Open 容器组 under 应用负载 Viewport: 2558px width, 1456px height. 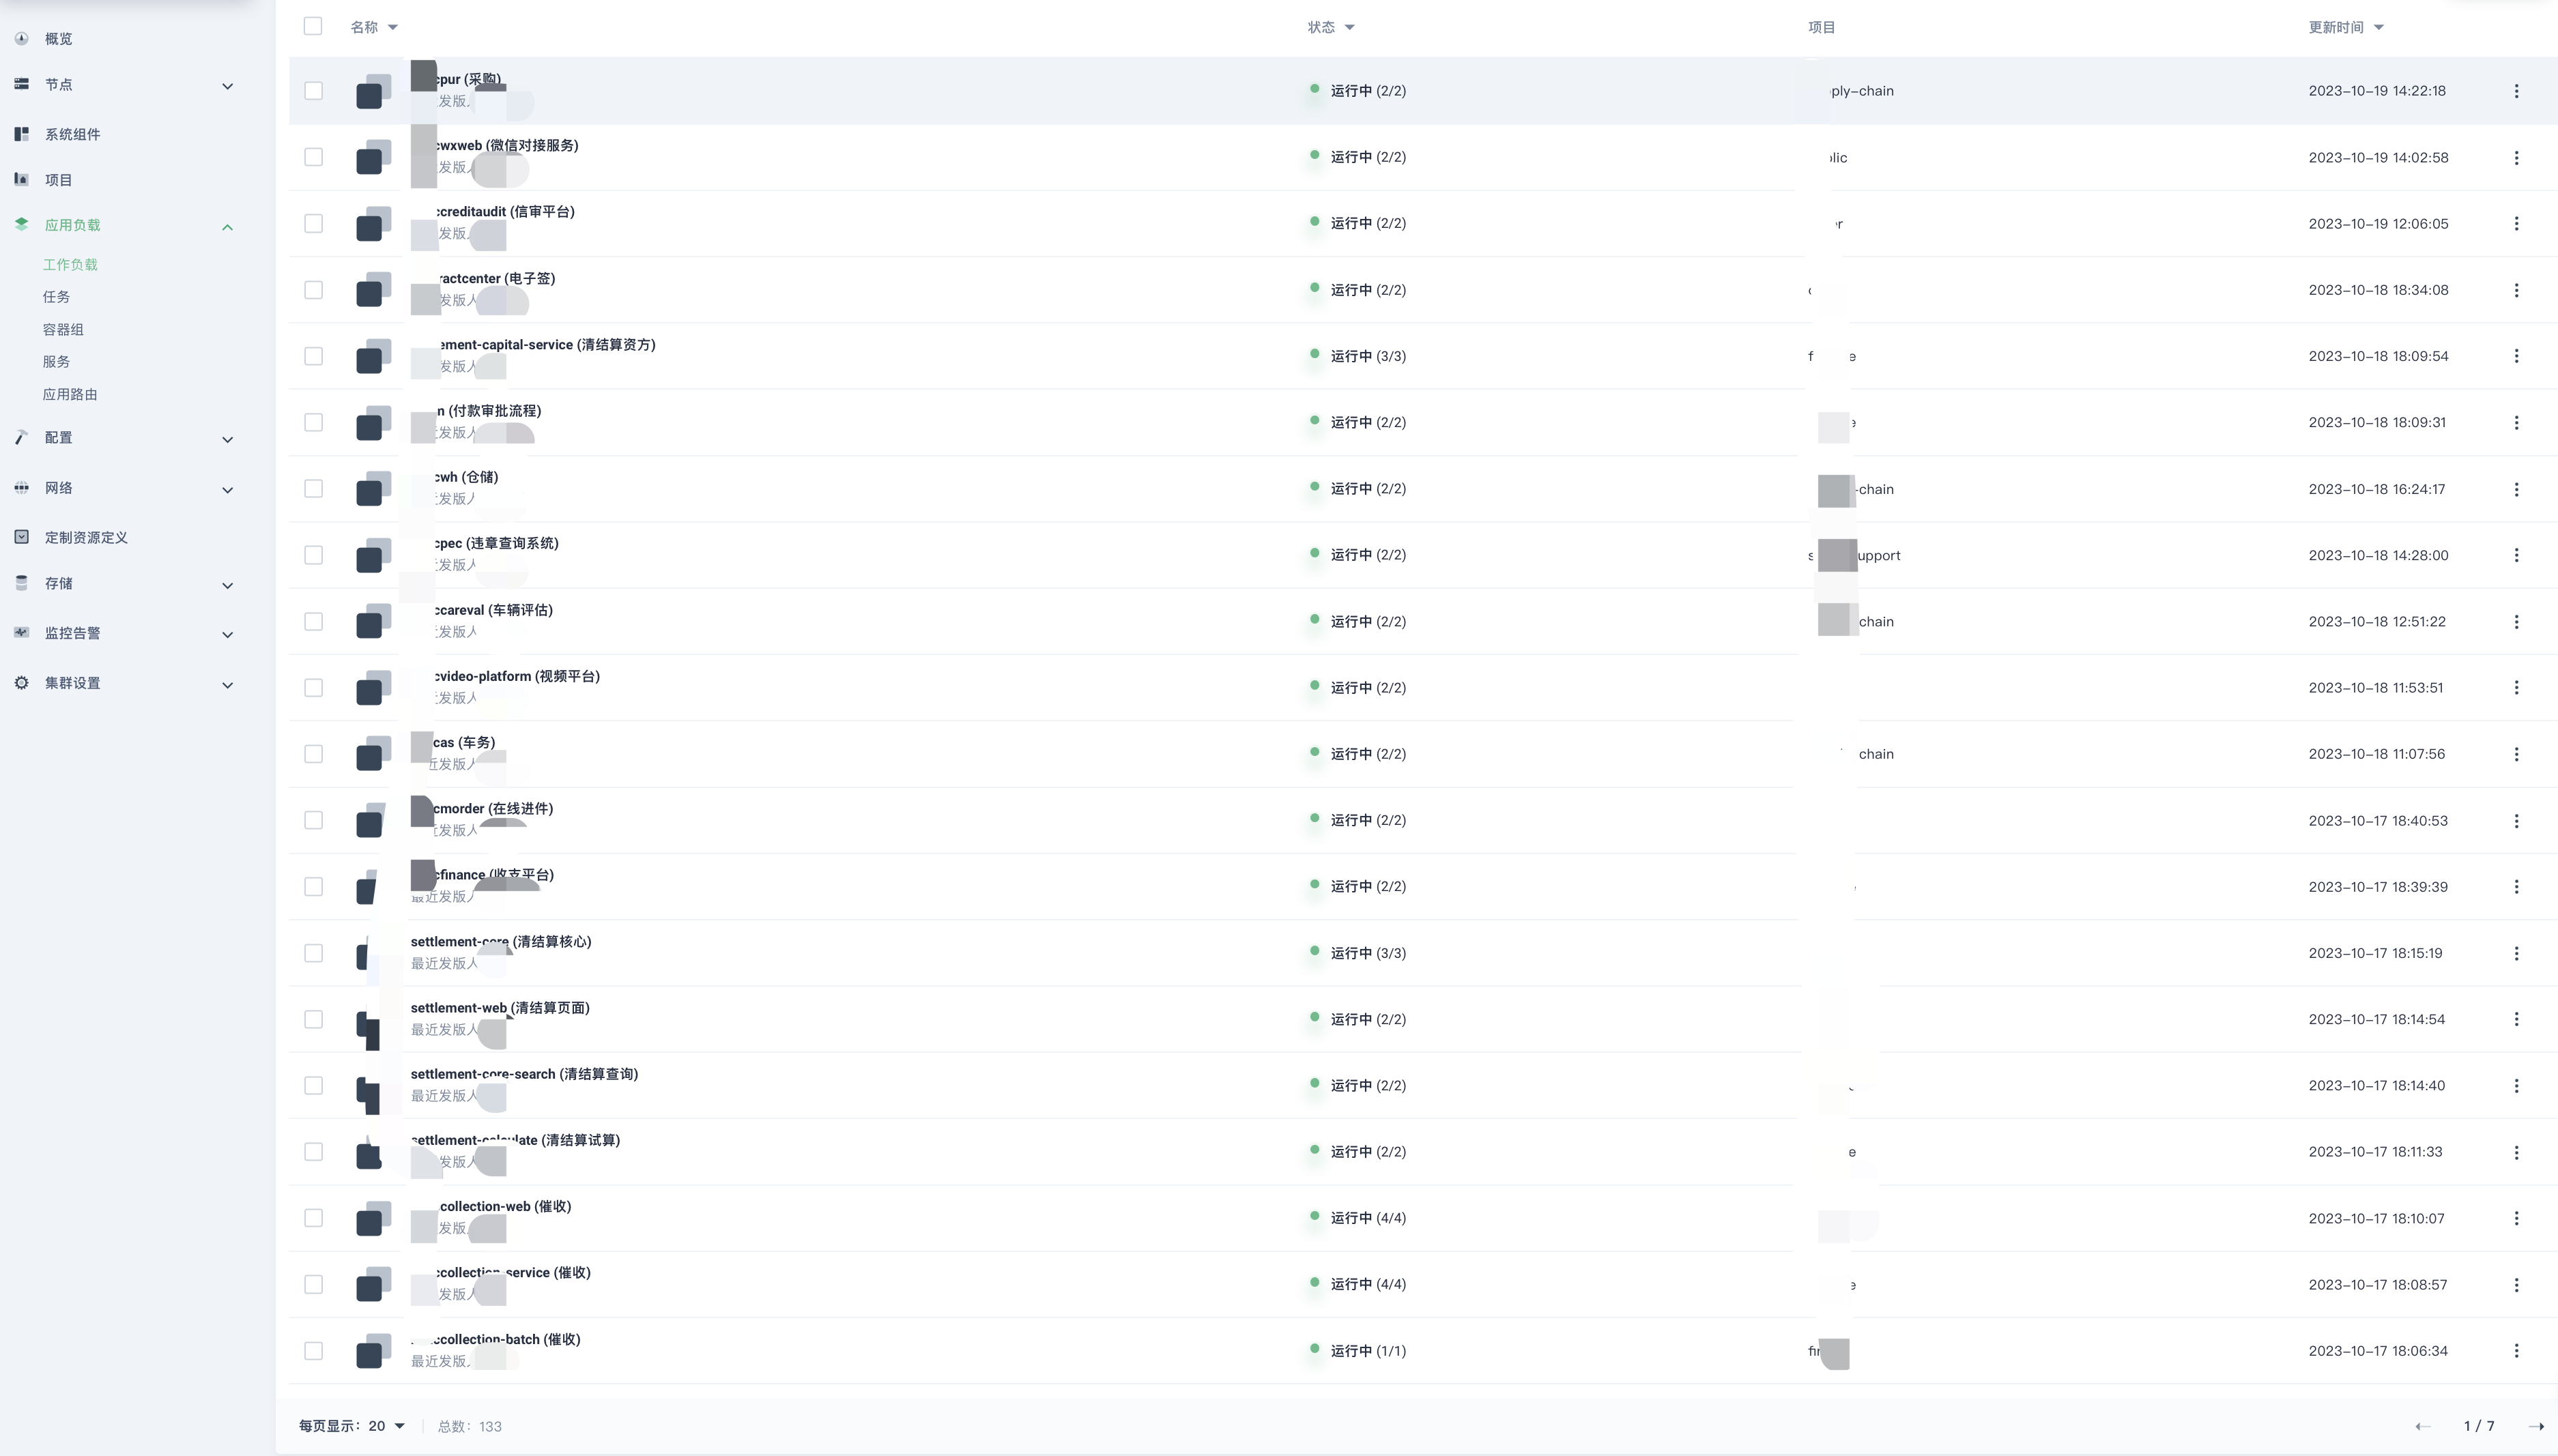tap(63, 329)
